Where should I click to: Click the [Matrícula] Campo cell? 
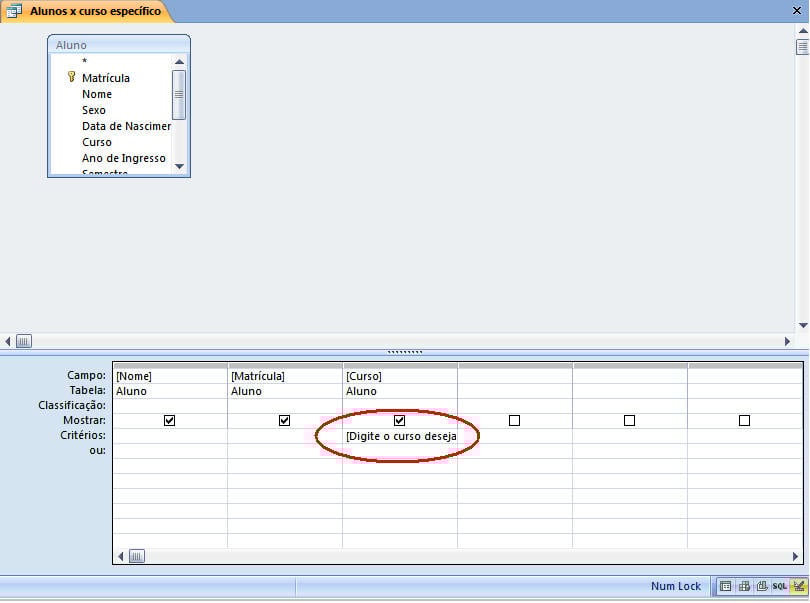point(285,376)
